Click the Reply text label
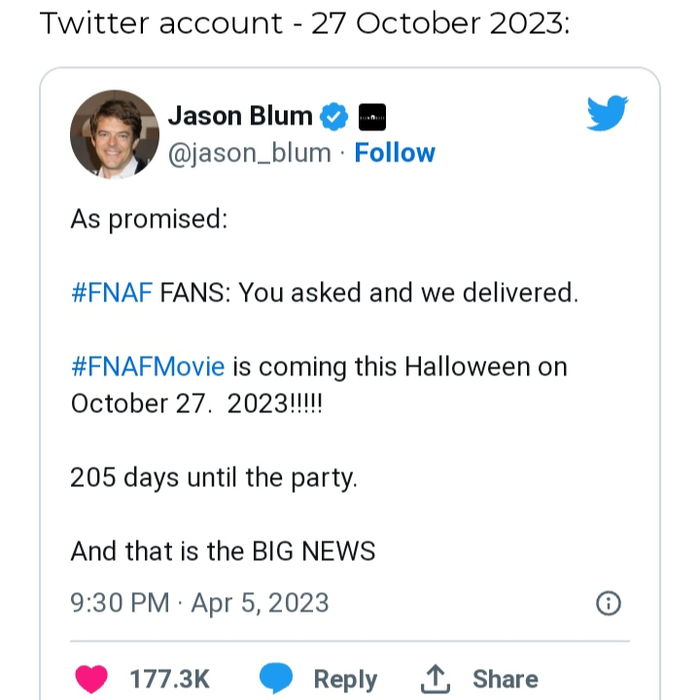 (345, 679)
